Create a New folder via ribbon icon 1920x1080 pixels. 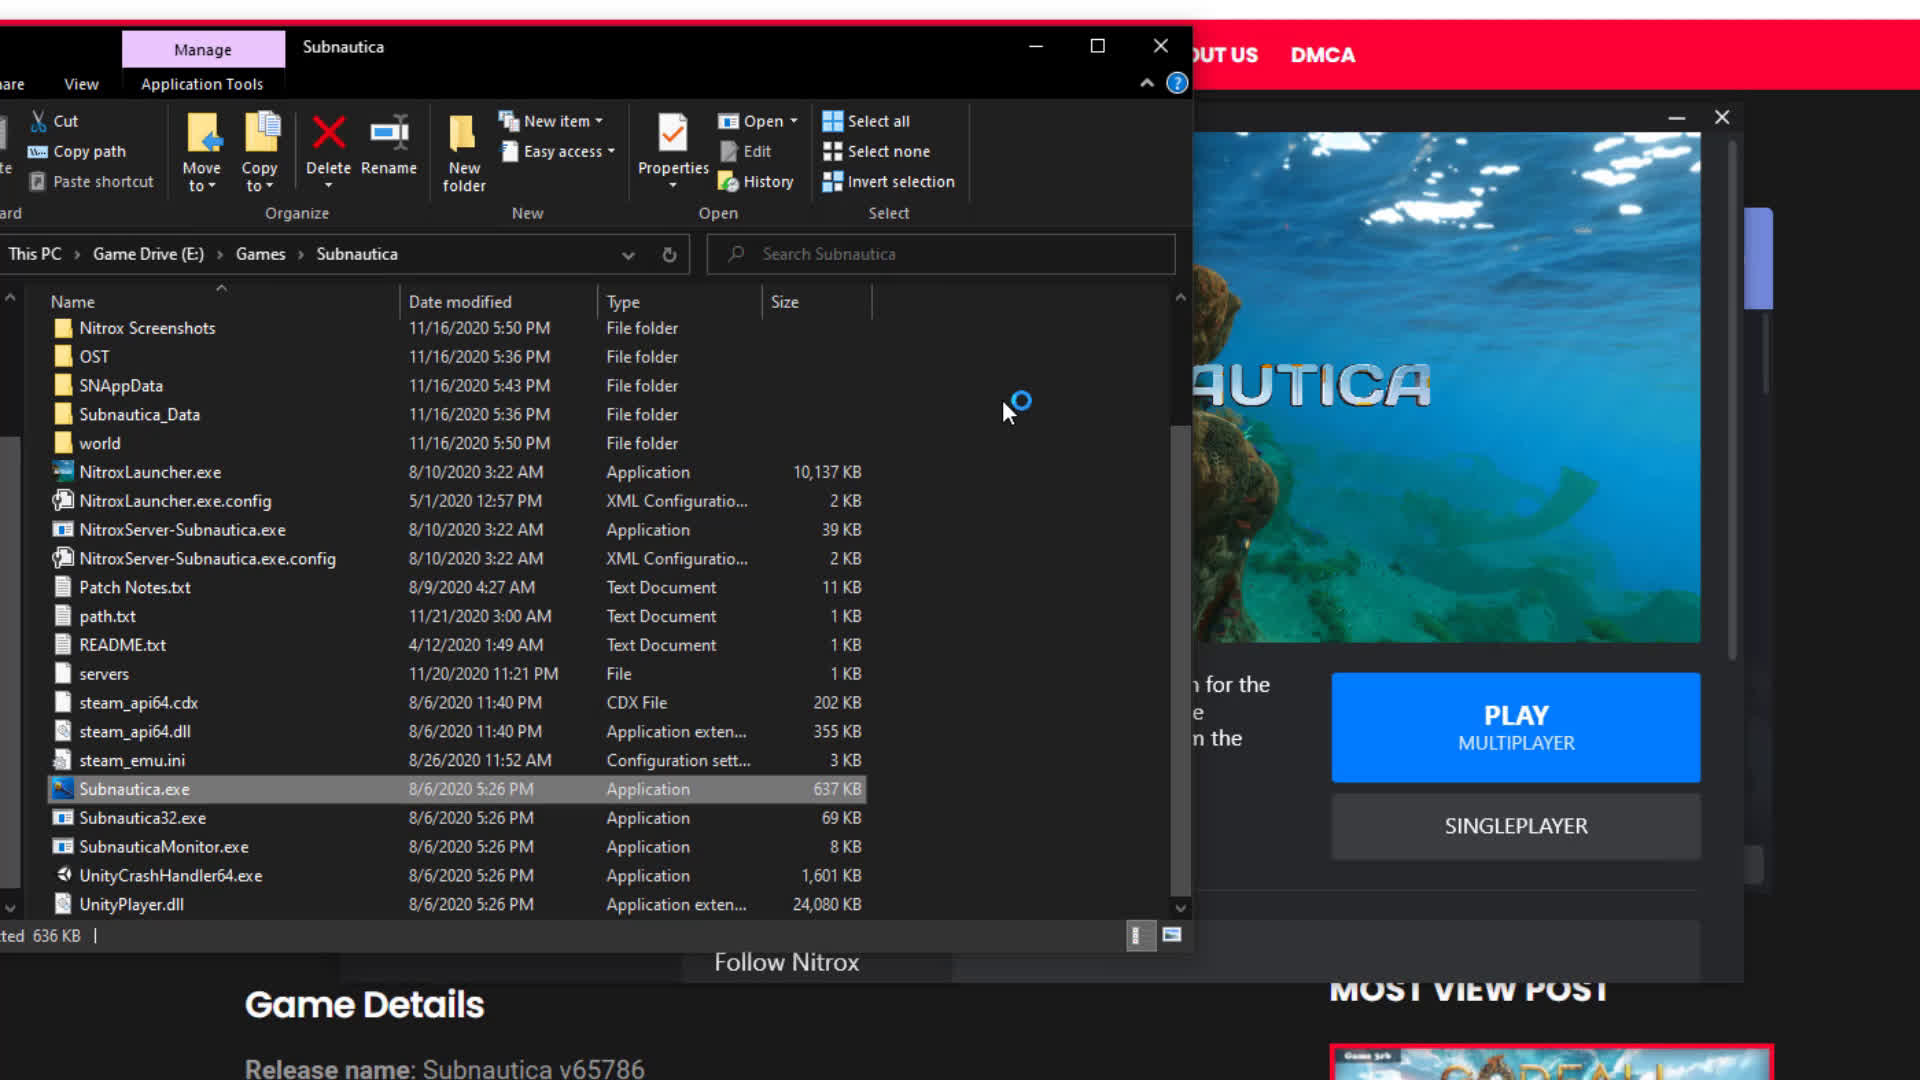(463, 133)
